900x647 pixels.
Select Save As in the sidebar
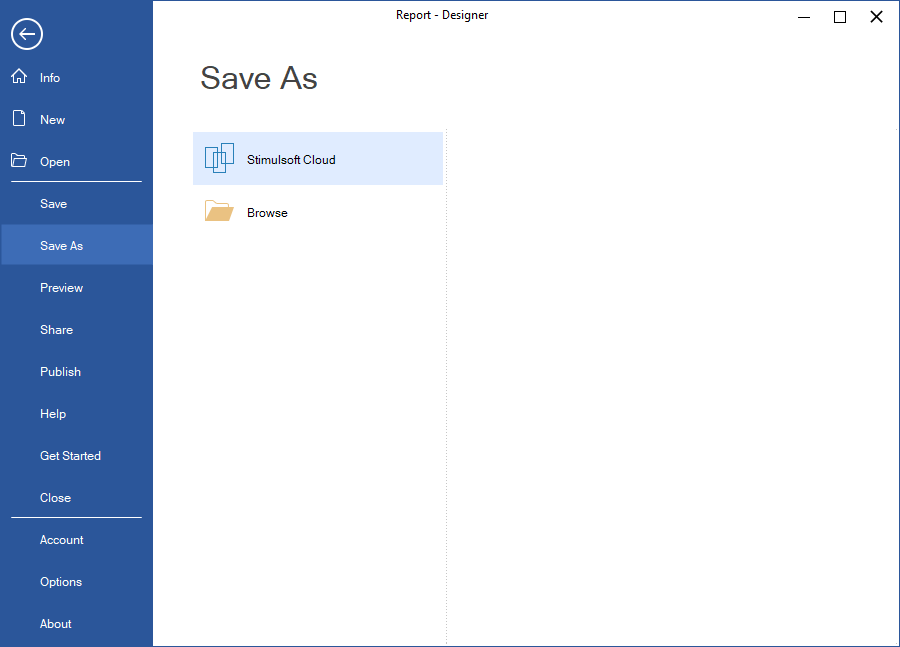click(x=61, y=245)
